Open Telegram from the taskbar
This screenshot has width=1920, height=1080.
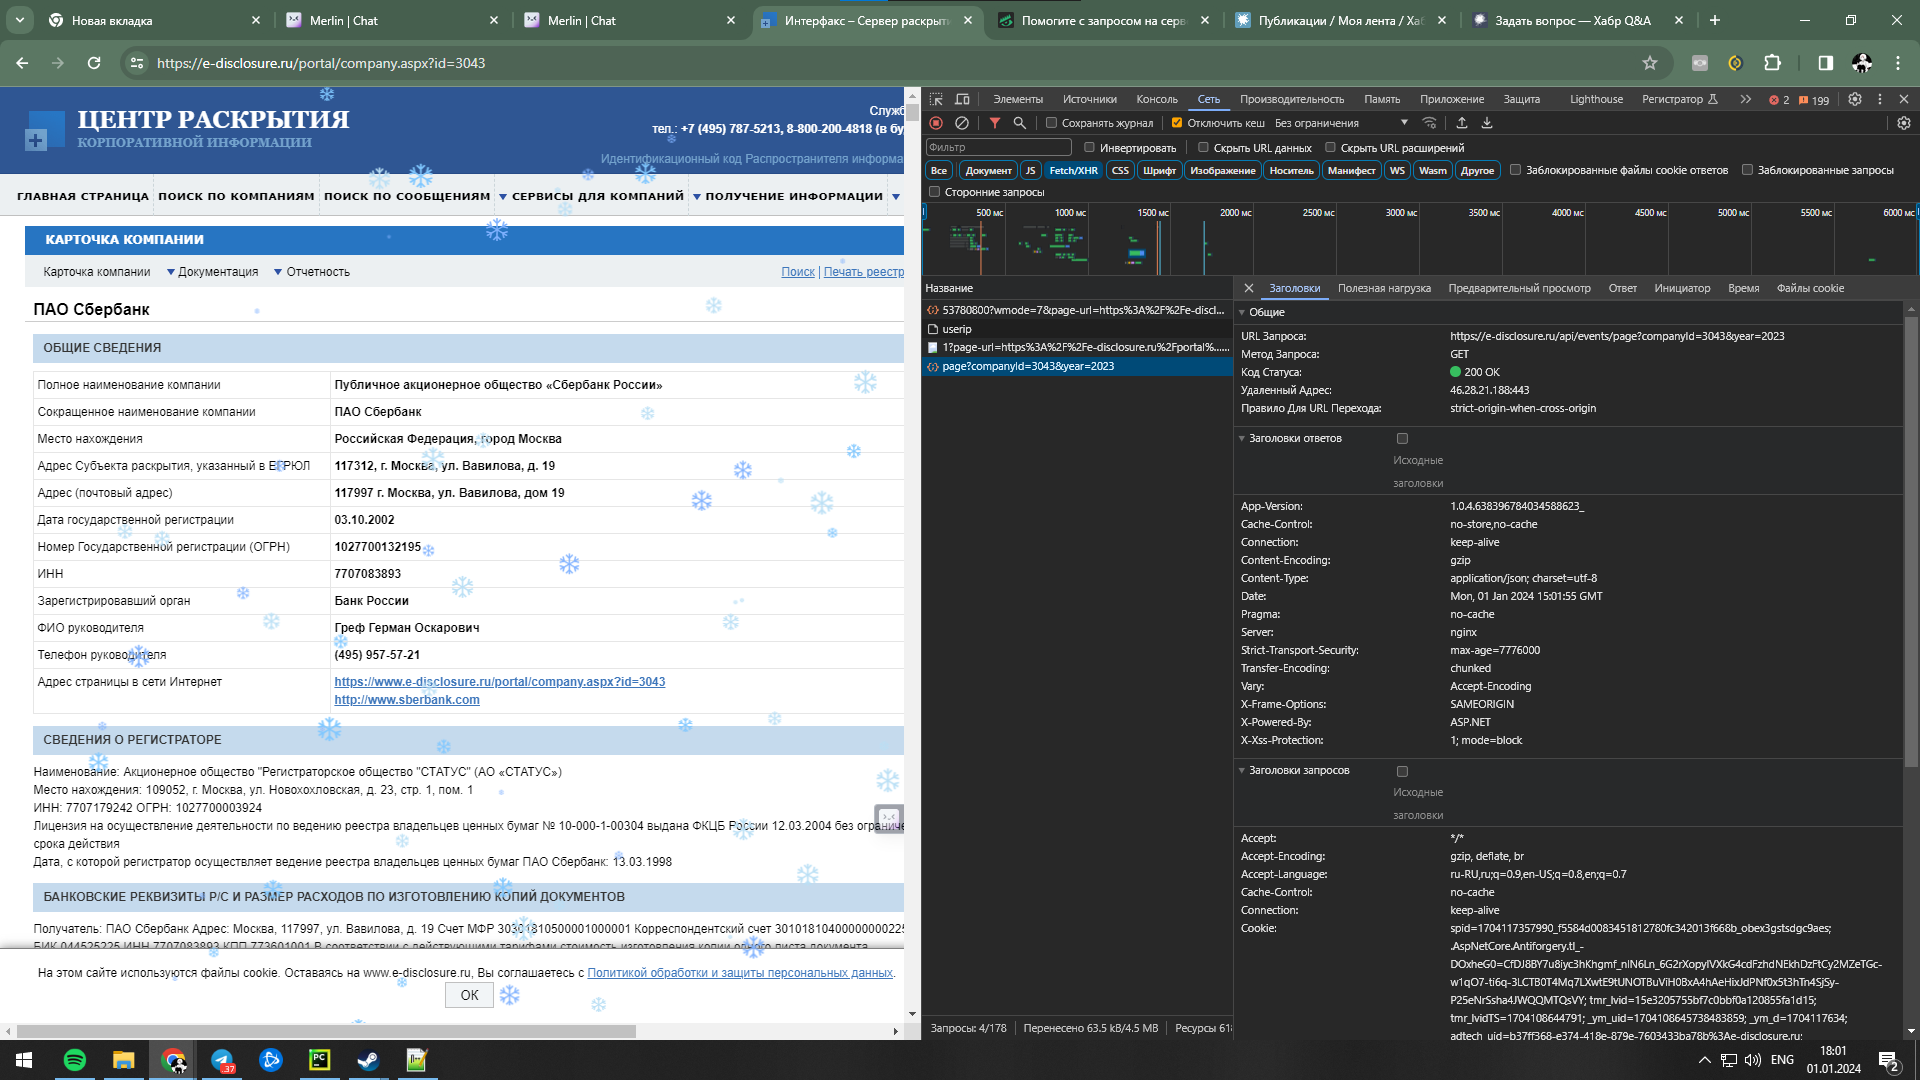(x=222, y=1060)
